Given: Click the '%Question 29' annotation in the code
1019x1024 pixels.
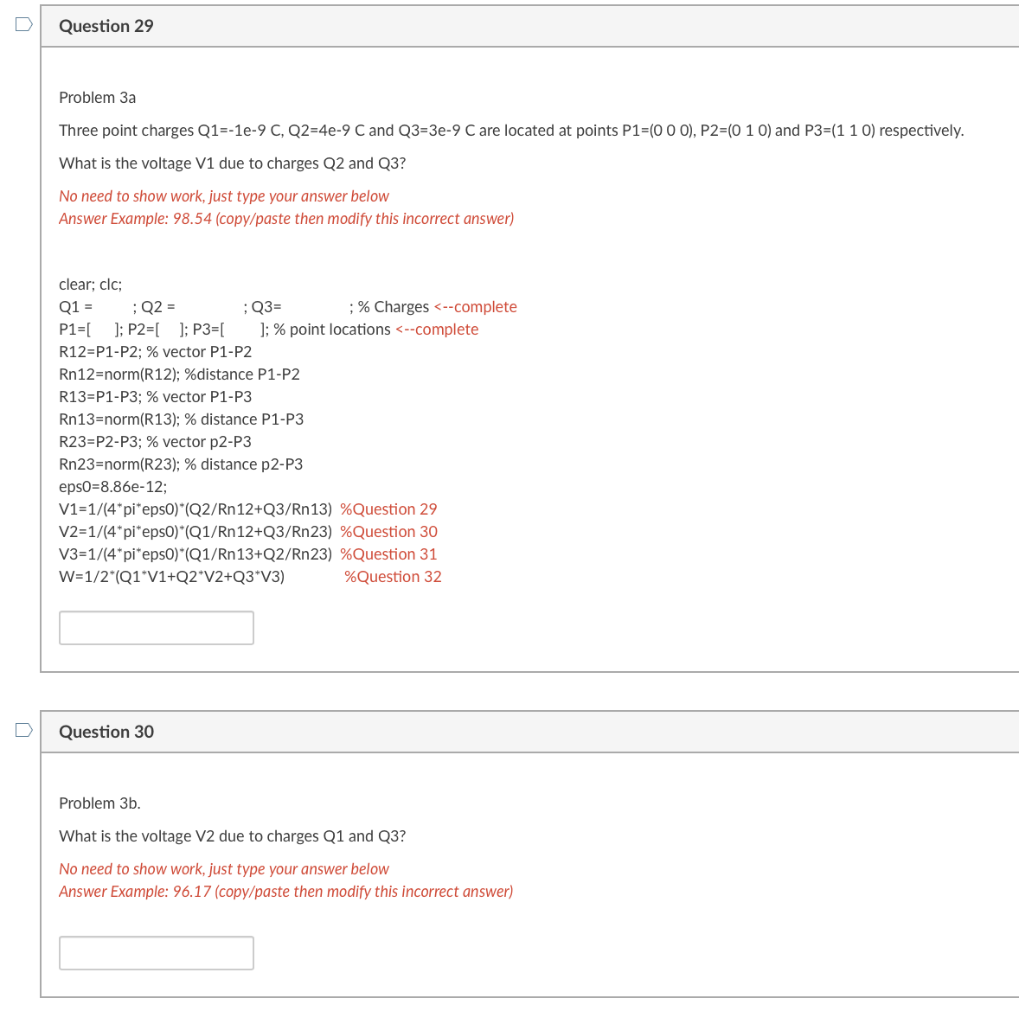Looking at the screenshot, I should point(388,509).
